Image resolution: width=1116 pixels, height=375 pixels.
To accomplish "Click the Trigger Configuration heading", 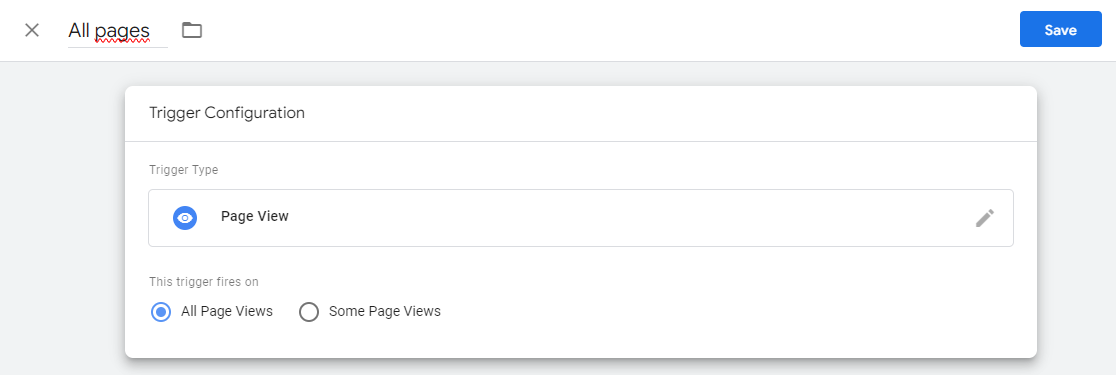I will 227,112.
